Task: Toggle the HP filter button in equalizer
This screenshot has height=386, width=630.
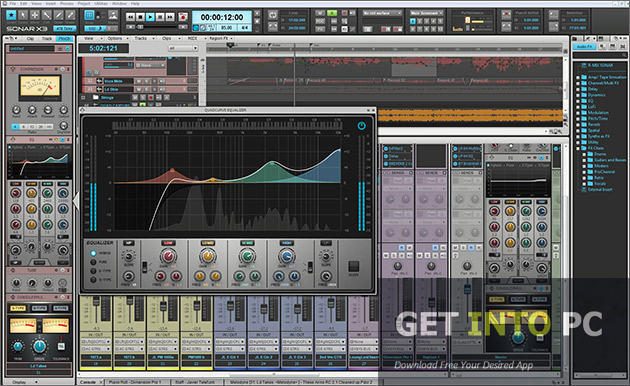Action: 129,243
